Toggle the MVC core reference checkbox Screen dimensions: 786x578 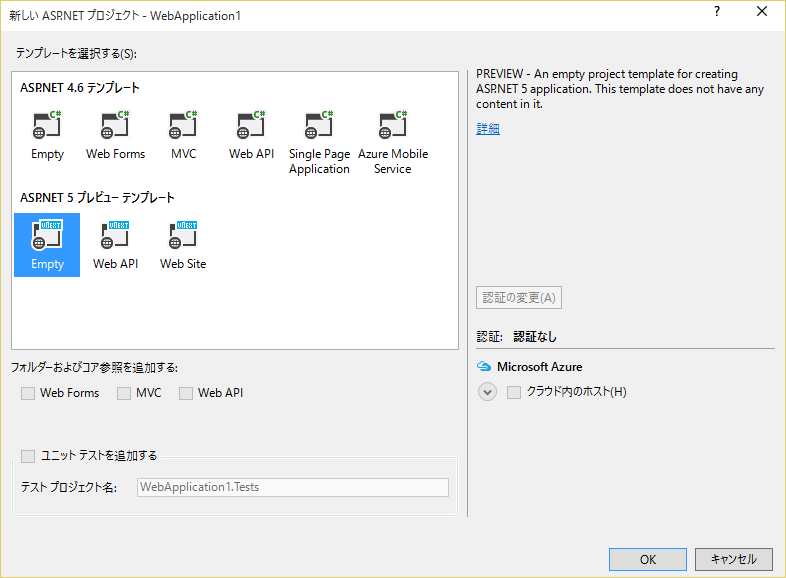[x=124, y=393]
